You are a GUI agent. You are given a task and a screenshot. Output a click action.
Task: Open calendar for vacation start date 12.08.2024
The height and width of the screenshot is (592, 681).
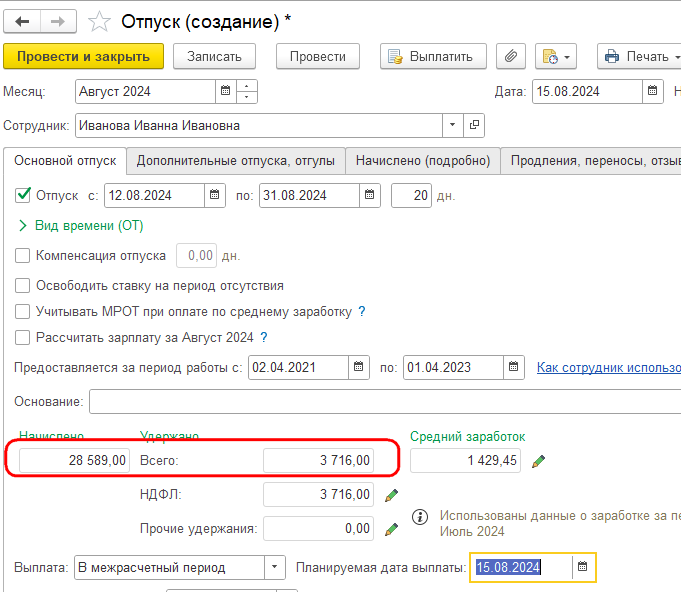pyautogui.click(x=215, y=195)
